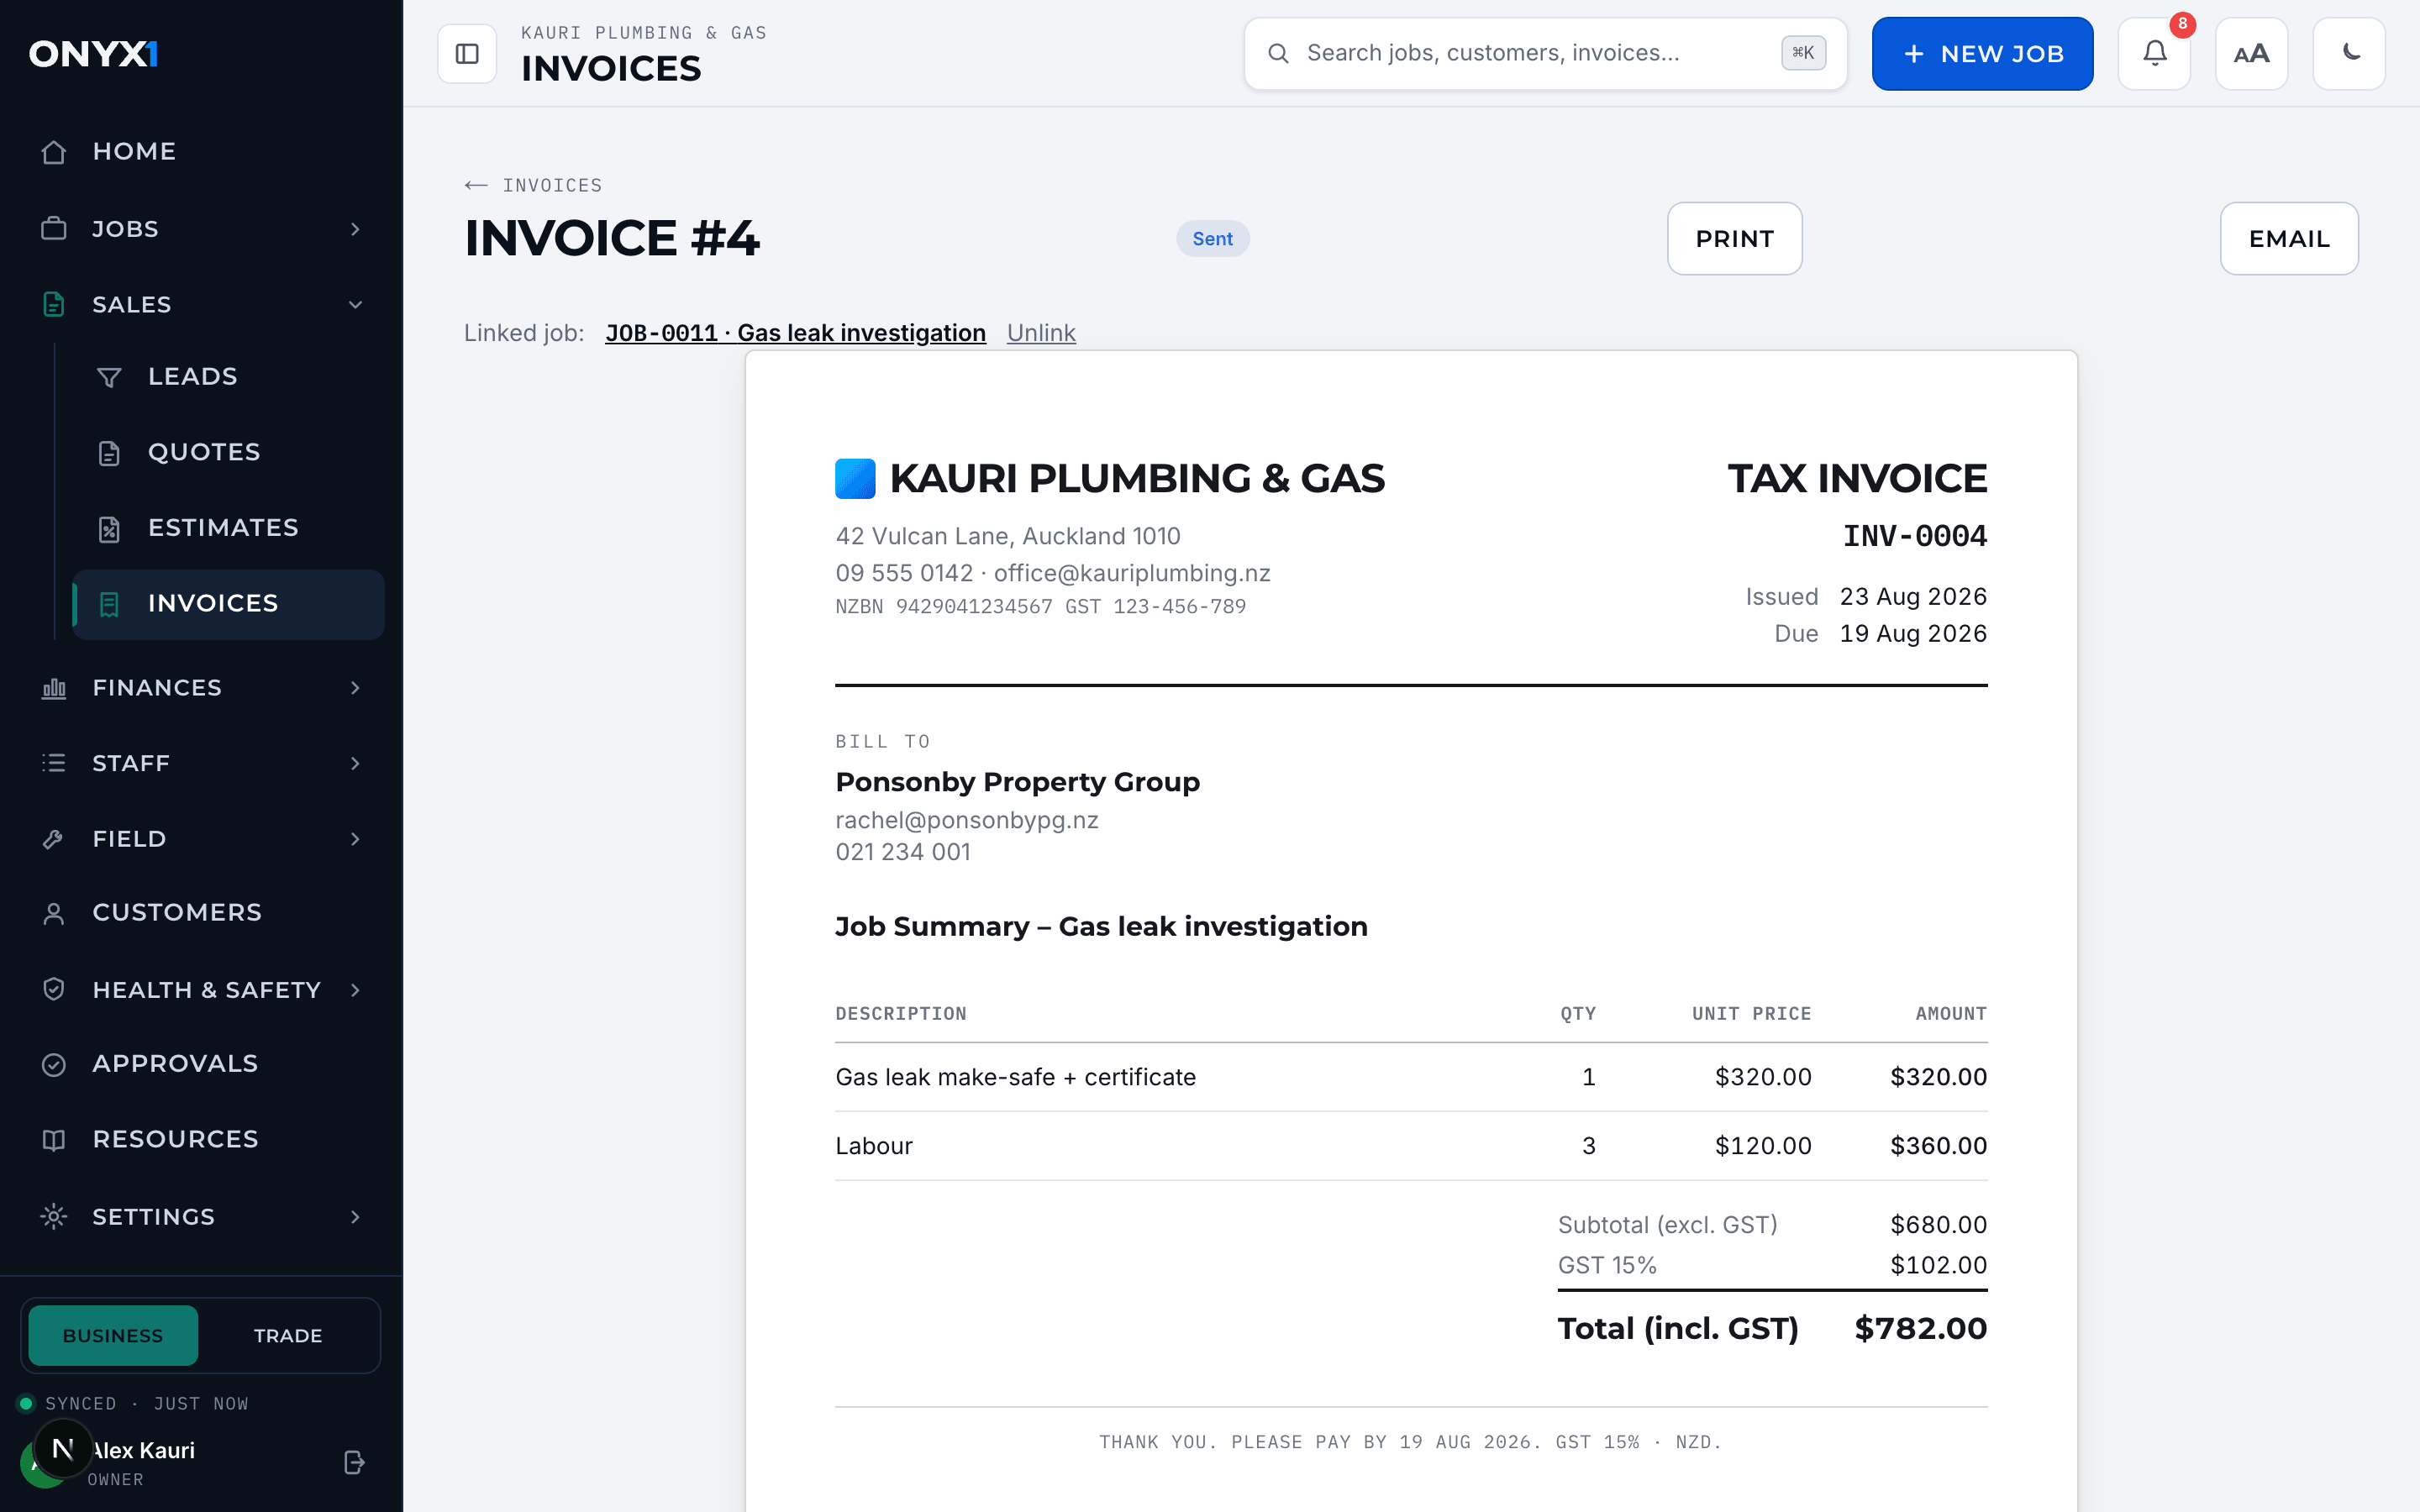Image resolution: width=2420 pixels, height=1512 pixels.
Task: Click the Quotes document icon
Action: pyautogui.click(x=109, y=453)
